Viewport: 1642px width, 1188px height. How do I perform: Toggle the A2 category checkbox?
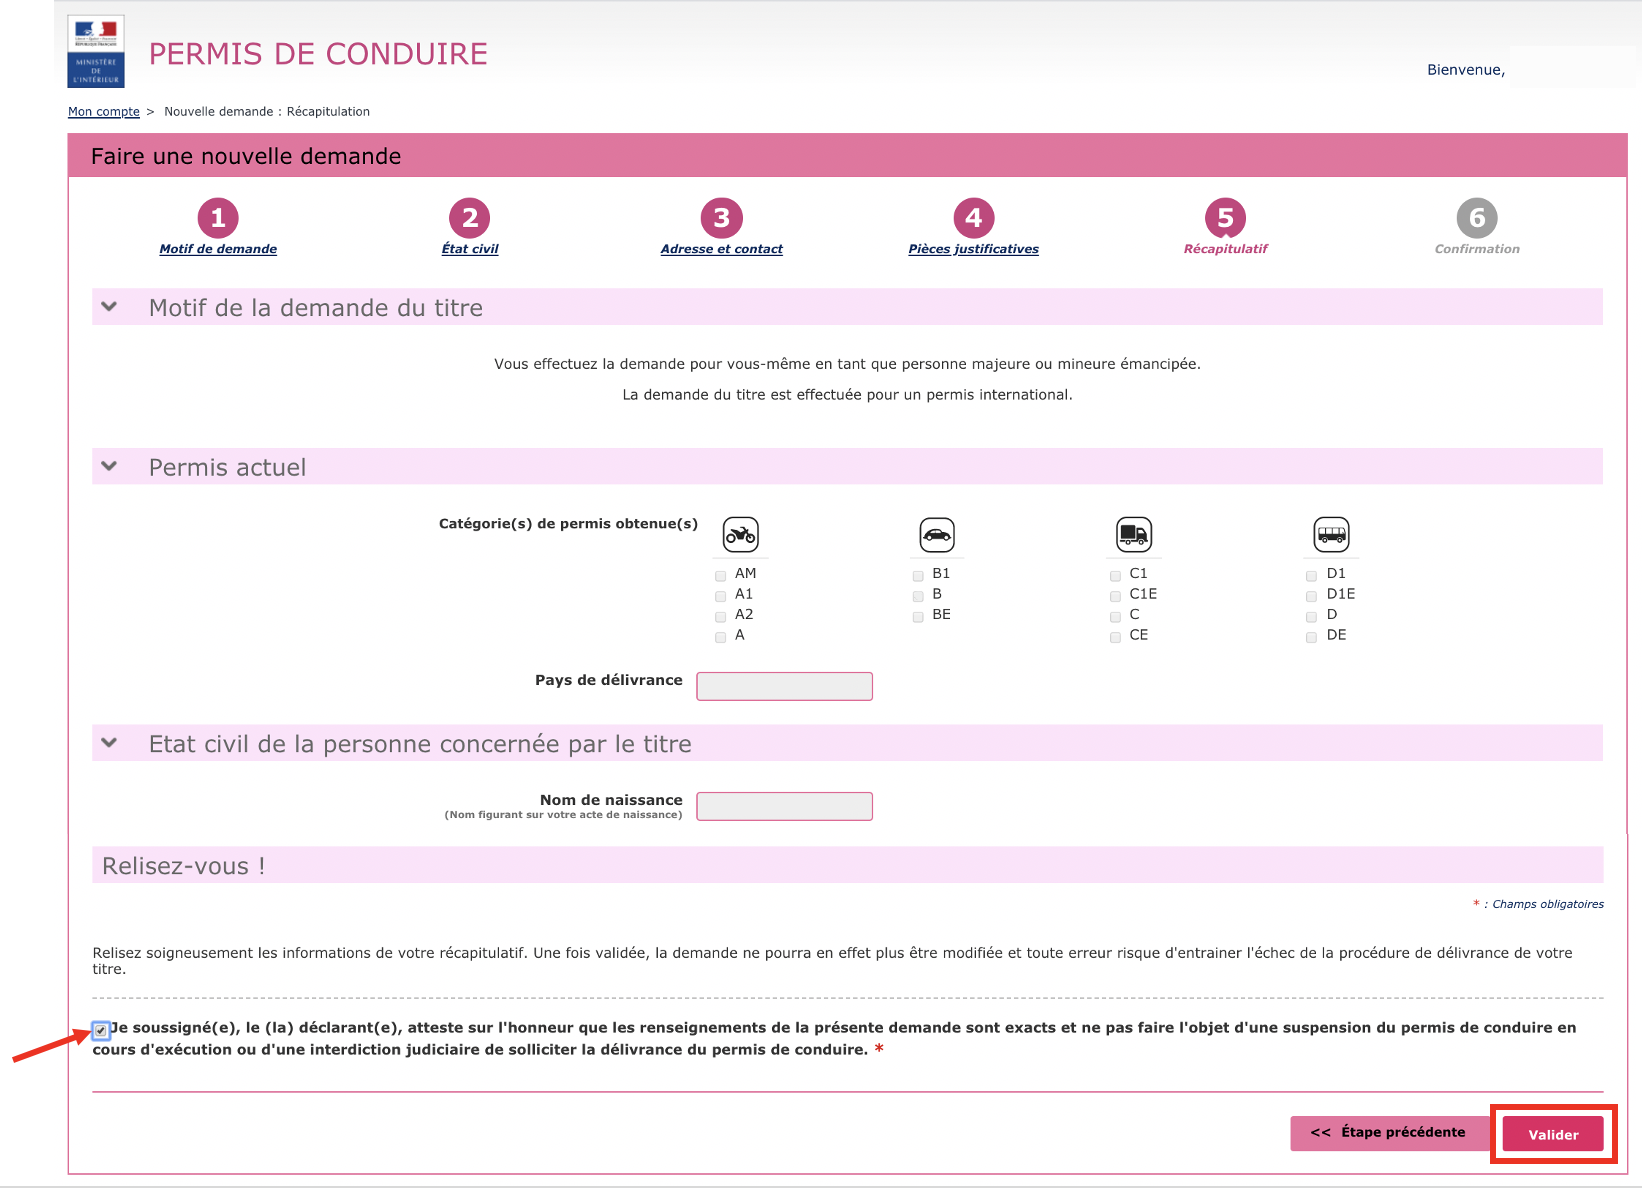click(721, 617)
